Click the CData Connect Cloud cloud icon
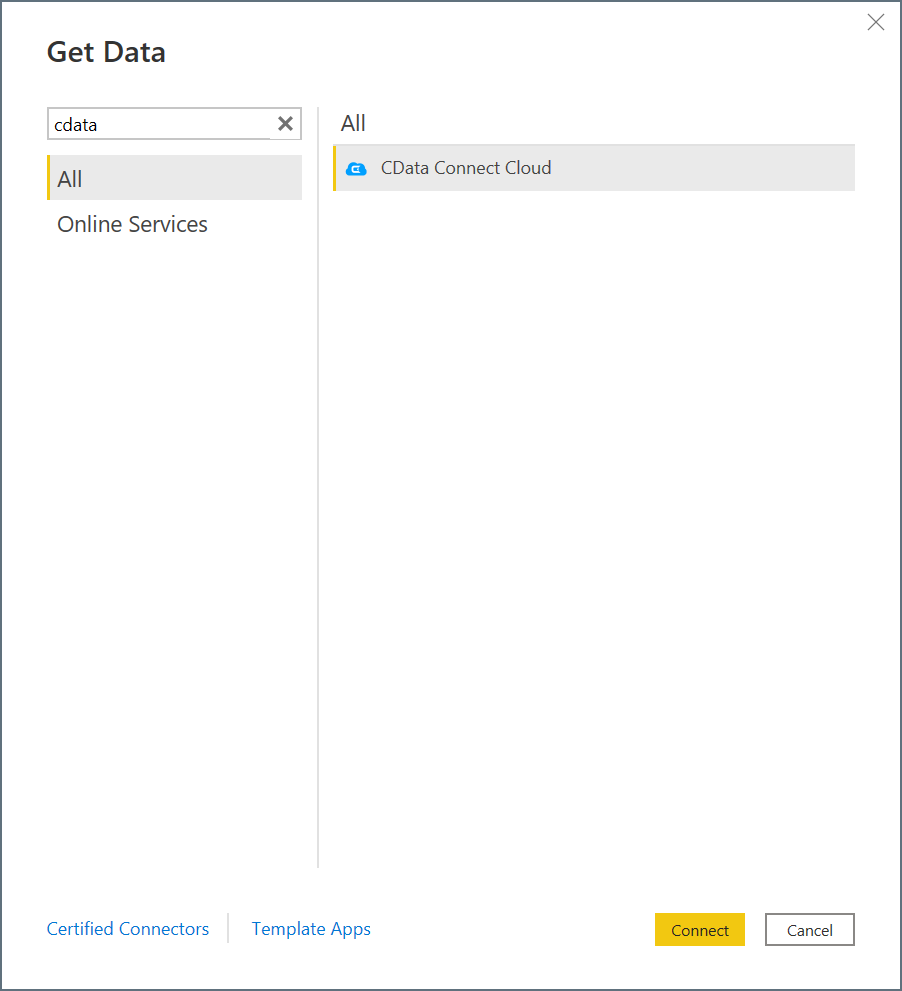This screenshot has width=902, height=991. click(357, 169)
